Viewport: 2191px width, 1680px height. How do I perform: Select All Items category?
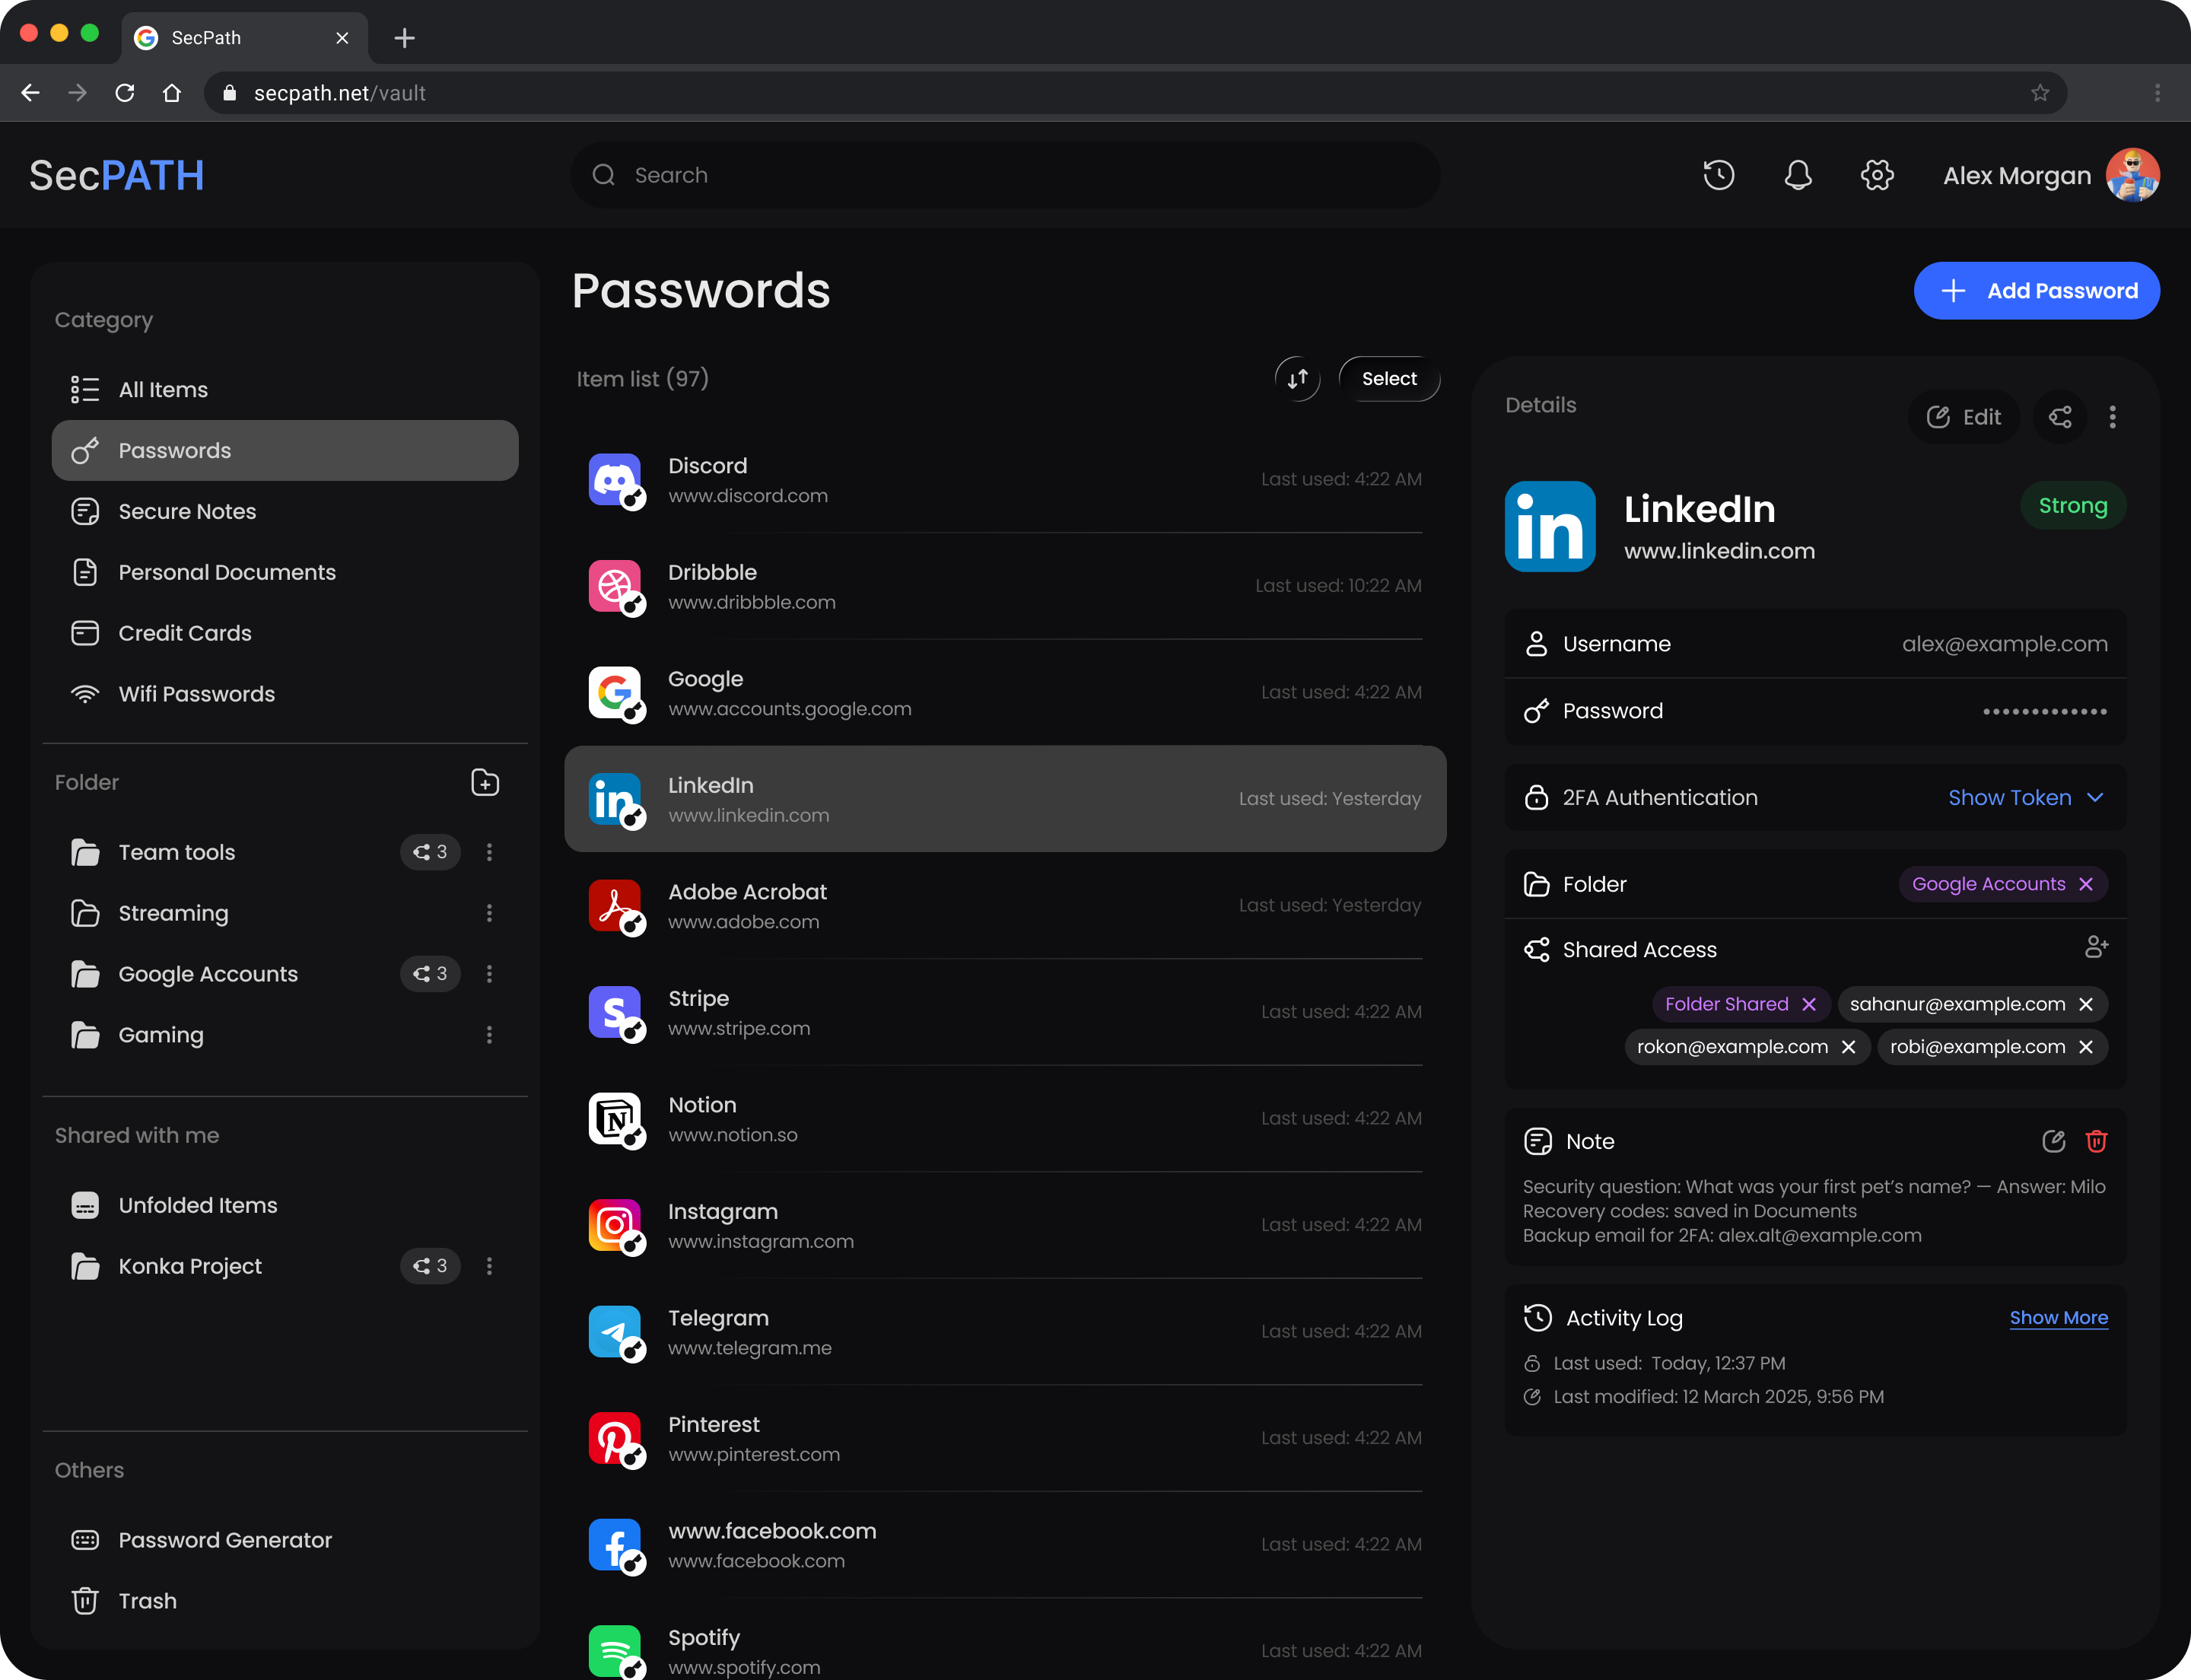point(285,390)
